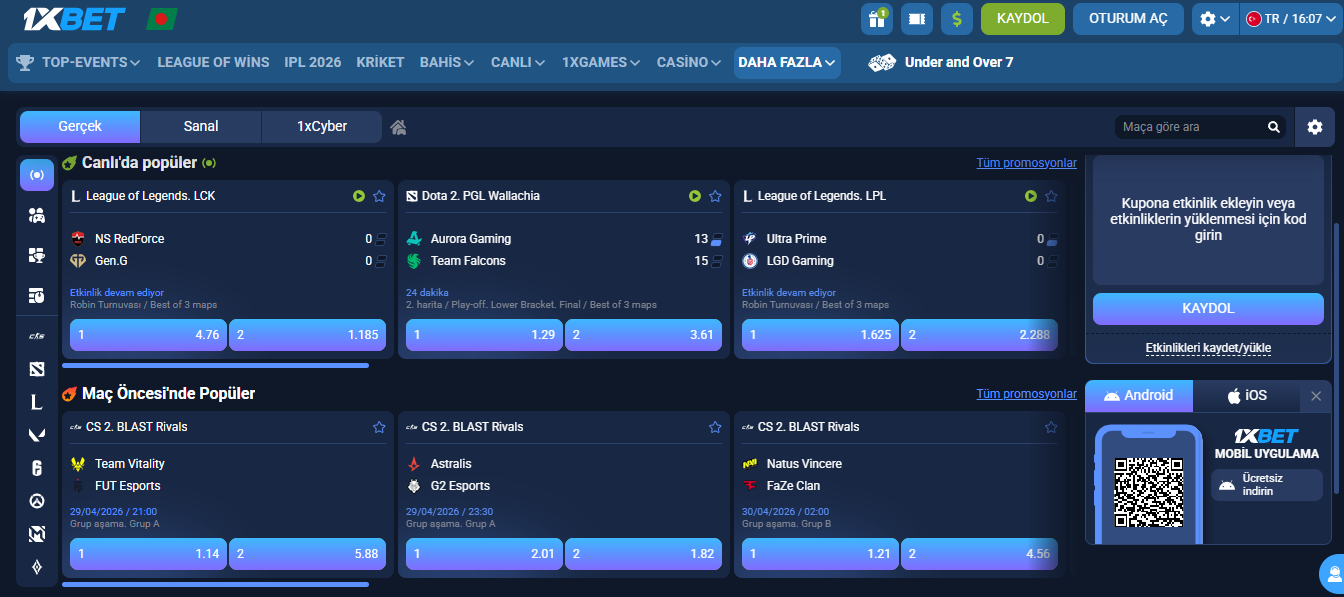Open the Dota 2 sidebar icon
This screenshot has width=1344, height=597.
[x=37, y=369]
